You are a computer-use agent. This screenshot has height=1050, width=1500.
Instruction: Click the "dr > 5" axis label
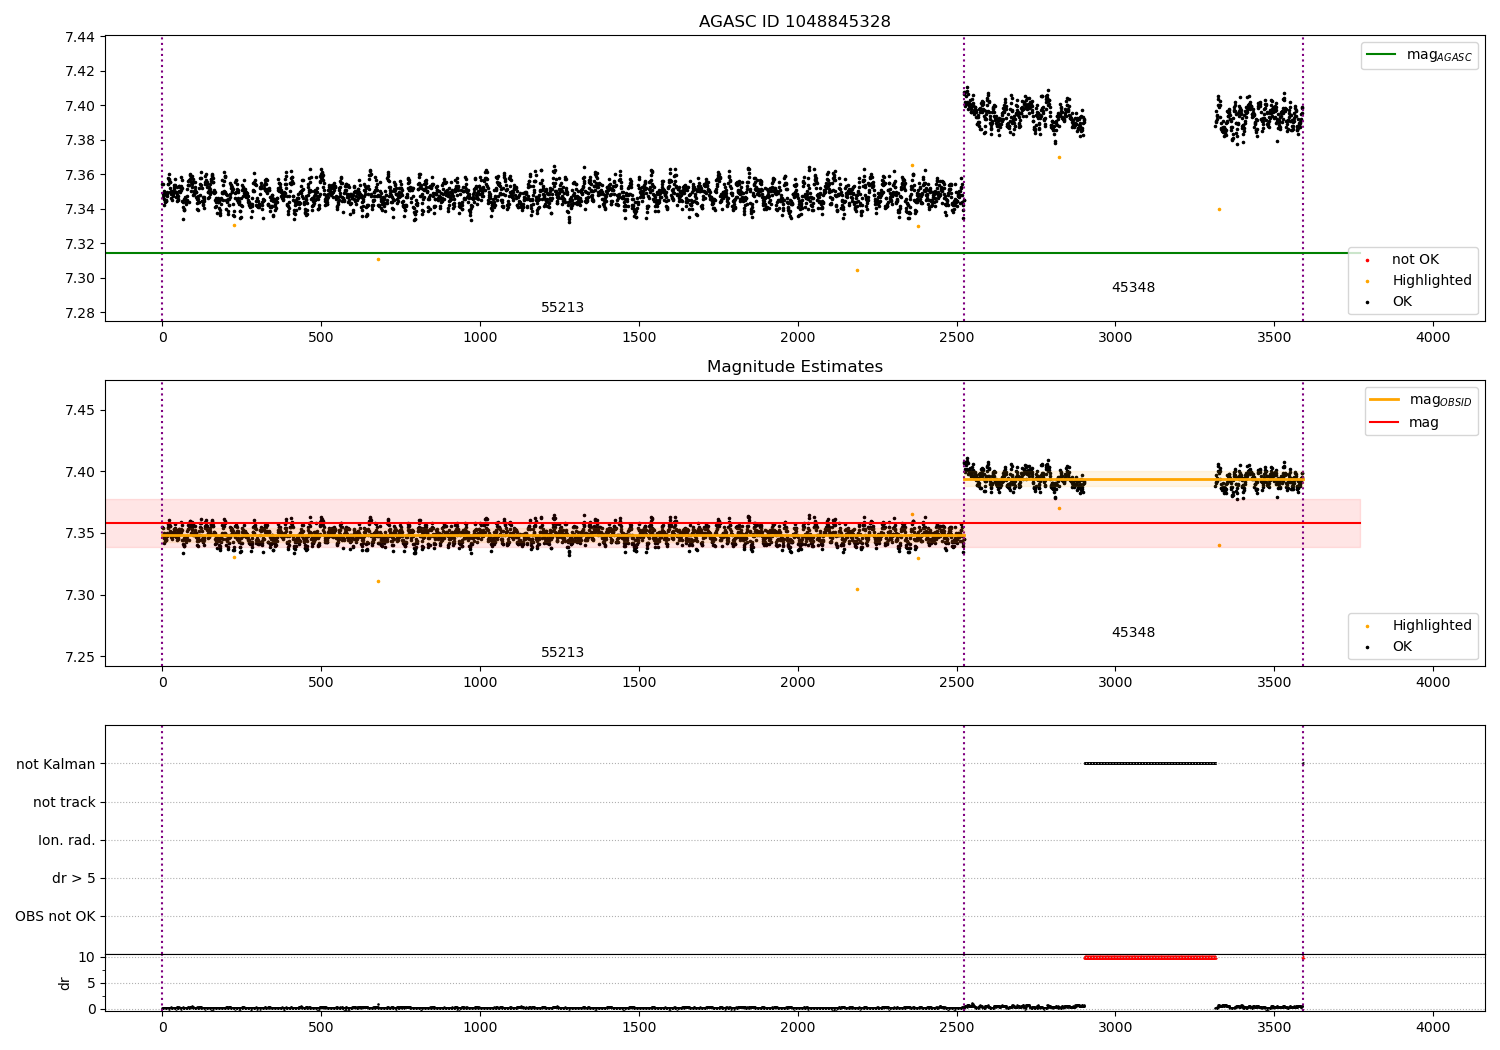tap(74, 878)
